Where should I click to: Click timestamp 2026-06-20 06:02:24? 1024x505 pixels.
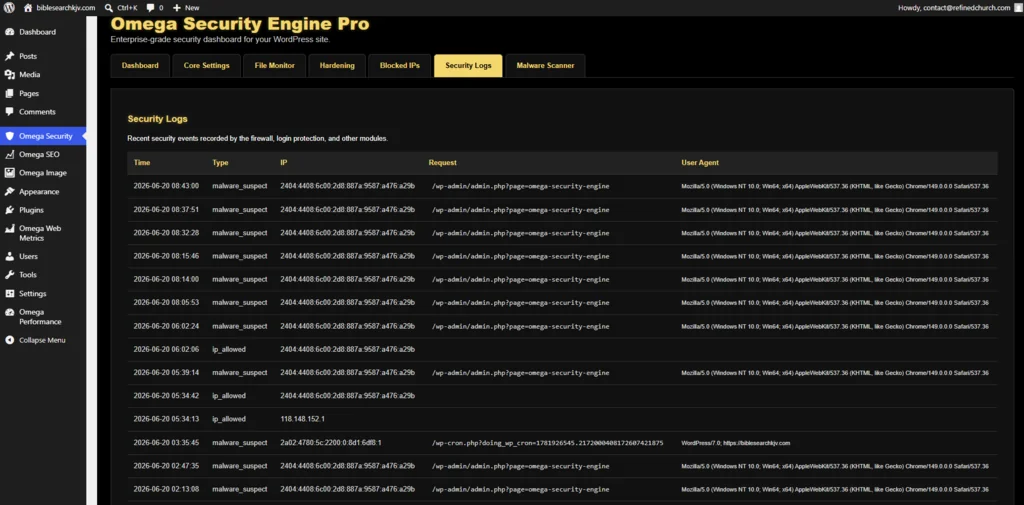pyautogui.click(x=167, y=326)
